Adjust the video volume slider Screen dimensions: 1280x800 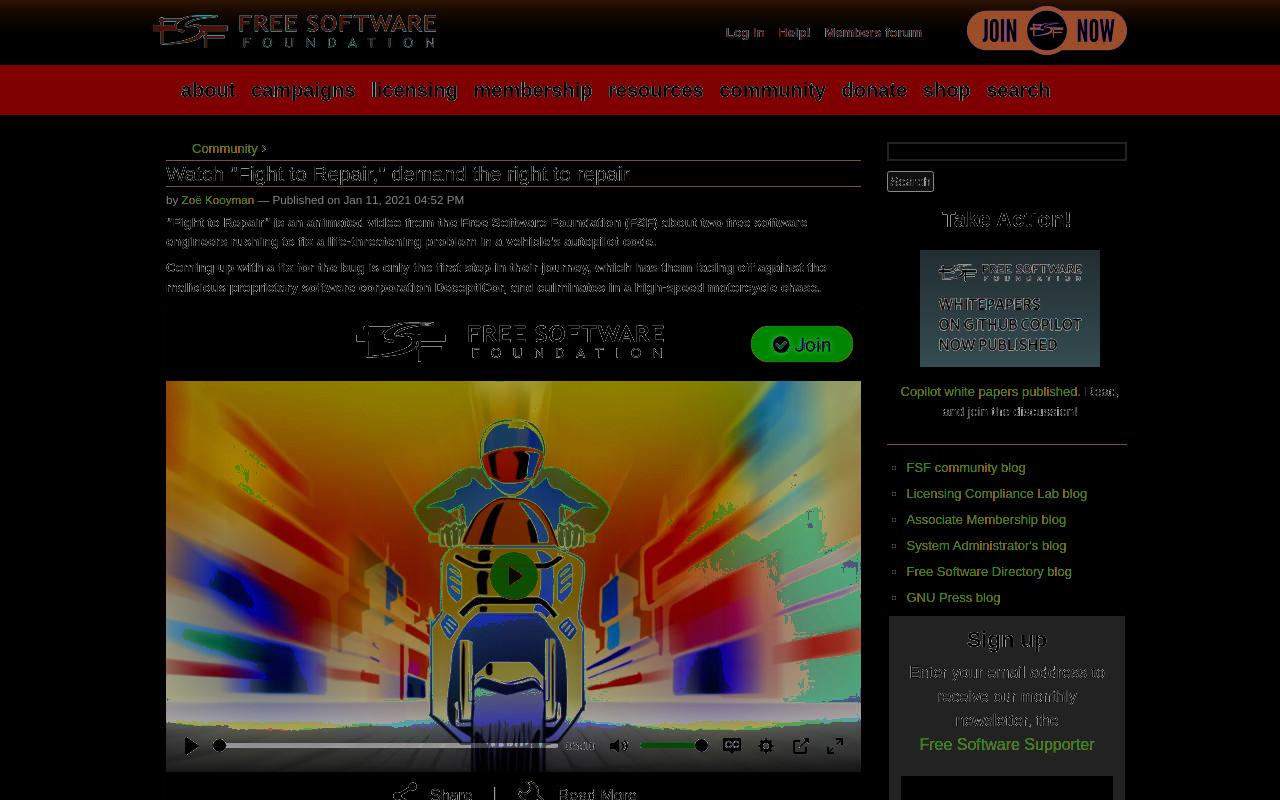pos(674,746)
